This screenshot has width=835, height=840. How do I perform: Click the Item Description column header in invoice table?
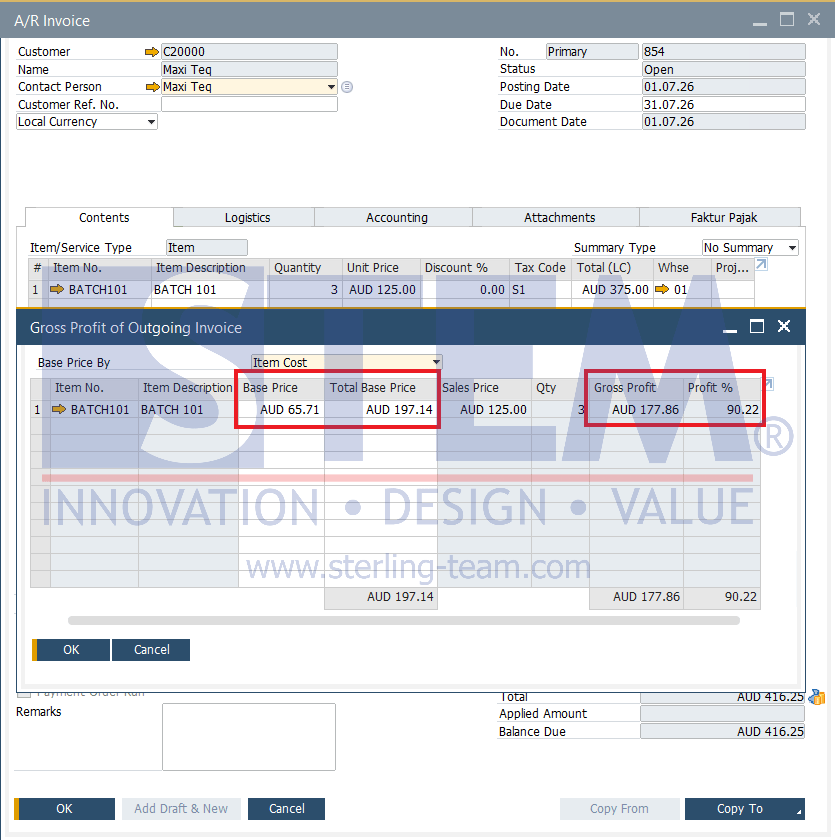209,268
